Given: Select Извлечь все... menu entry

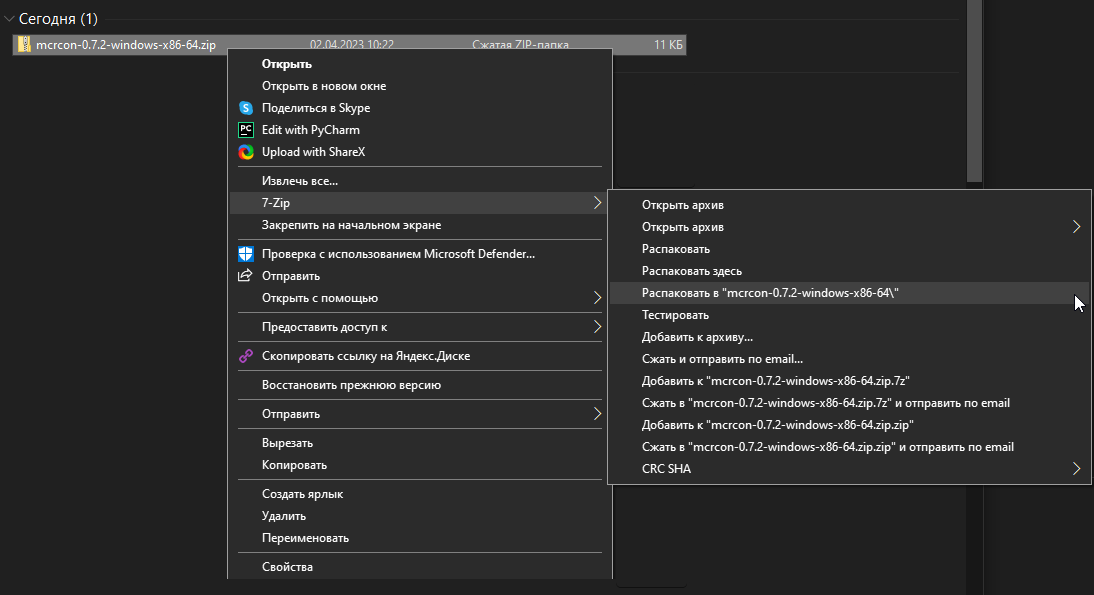Looking at the screenshot, I should [300, 181].
